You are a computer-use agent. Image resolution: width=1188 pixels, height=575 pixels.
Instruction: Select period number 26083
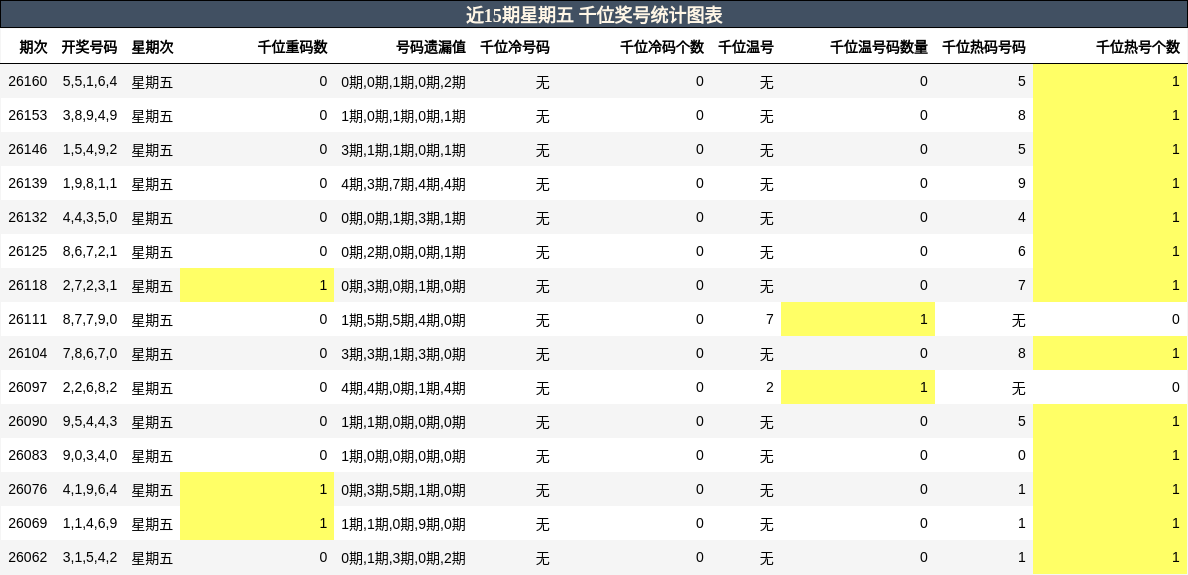point(28,455)
